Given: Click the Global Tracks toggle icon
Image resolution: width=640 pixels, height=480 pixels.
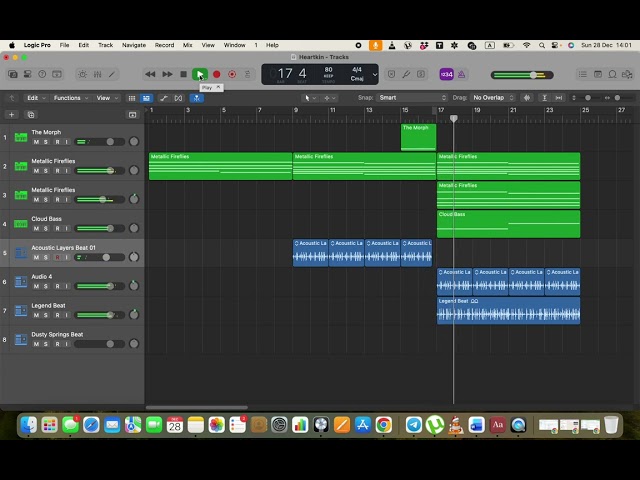Looking at the screenshot, I should tap(132, 115).
